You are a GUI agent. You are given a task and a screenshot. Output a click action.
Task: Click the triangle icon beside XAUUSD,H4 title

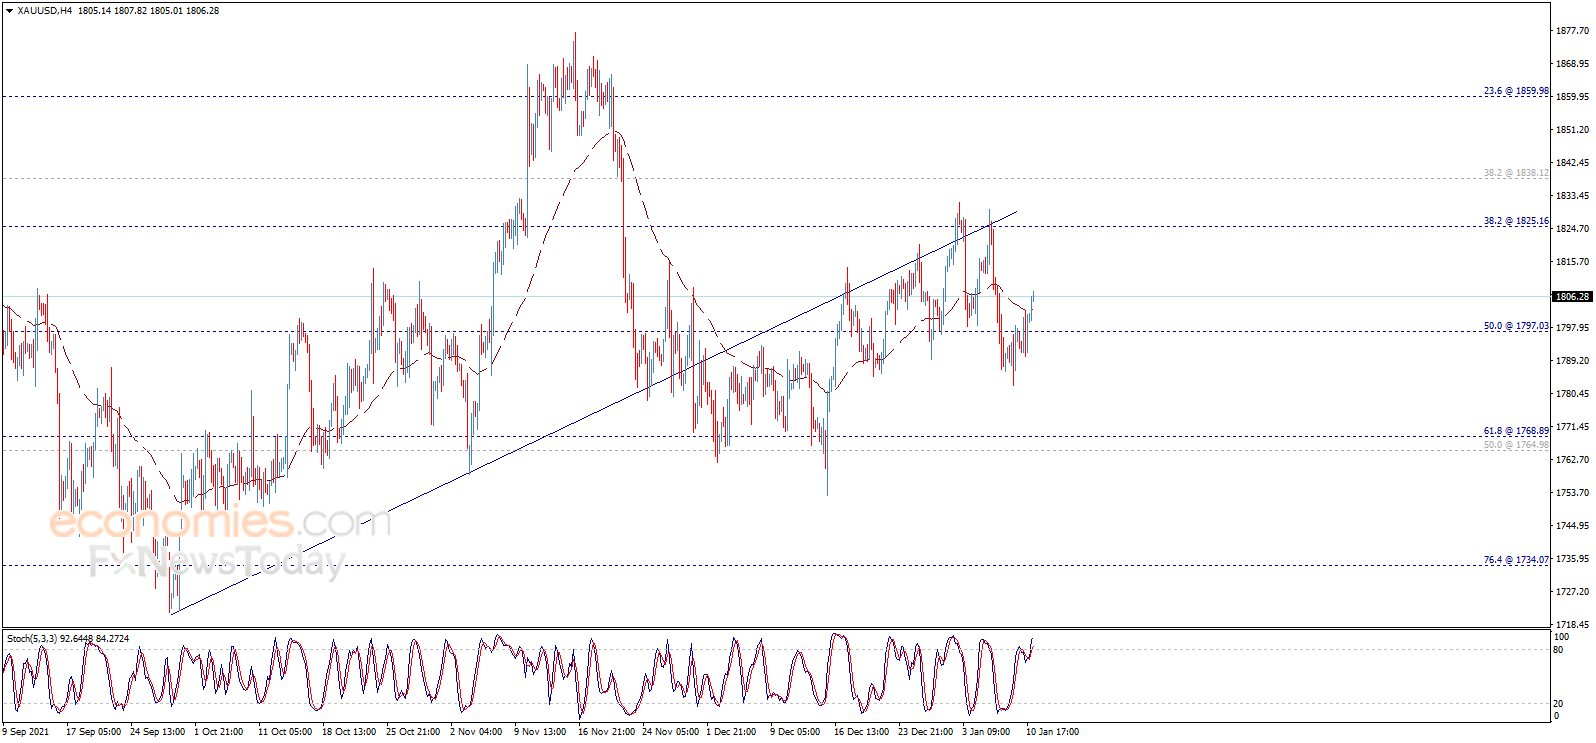10,11
